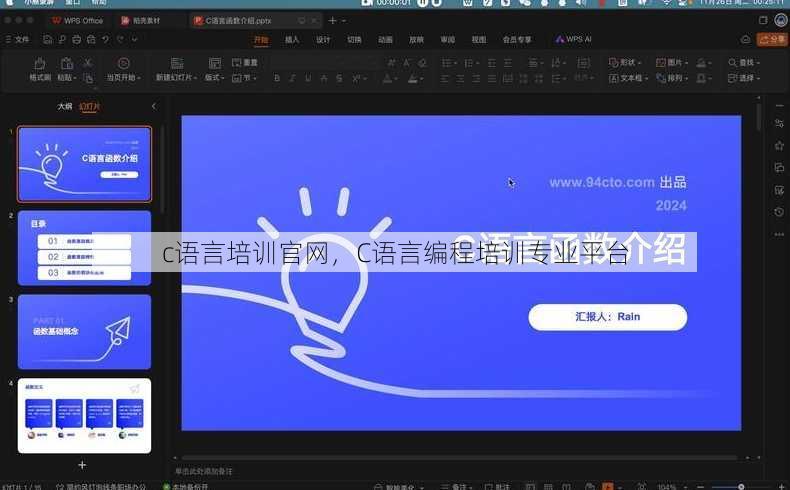Open the user account avatar
The image size is (790, 490).
pyautogui.click(x=781, y=21)
